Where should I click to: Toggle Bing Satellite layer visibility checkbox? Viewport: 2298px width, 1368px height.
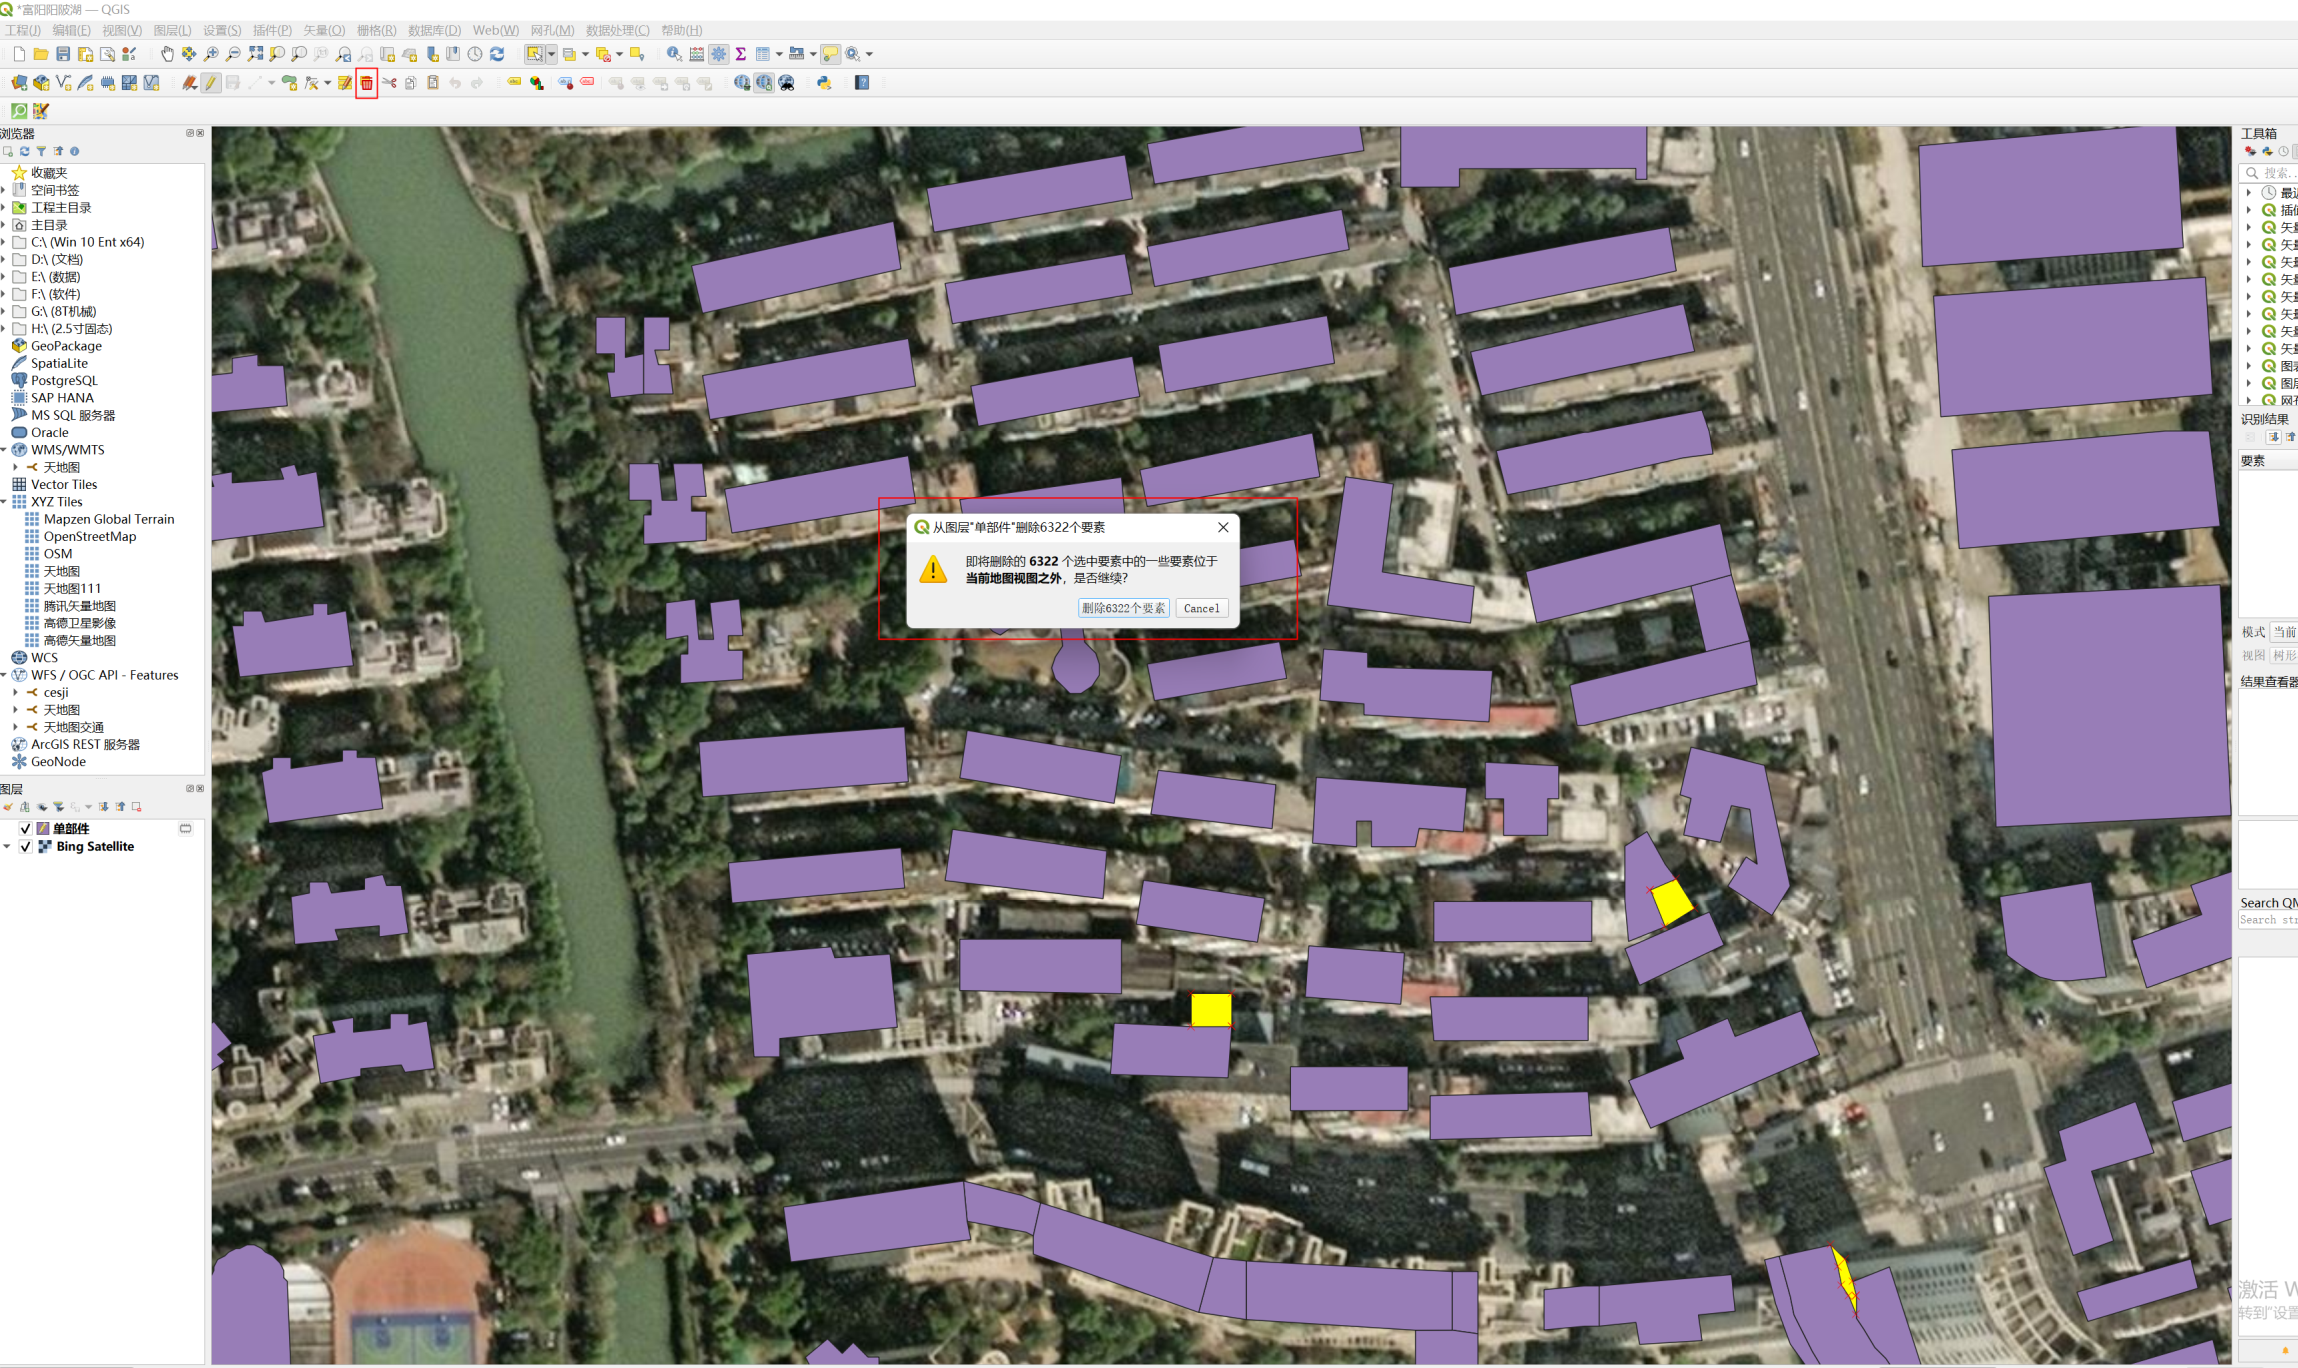(x=26, y=847)
